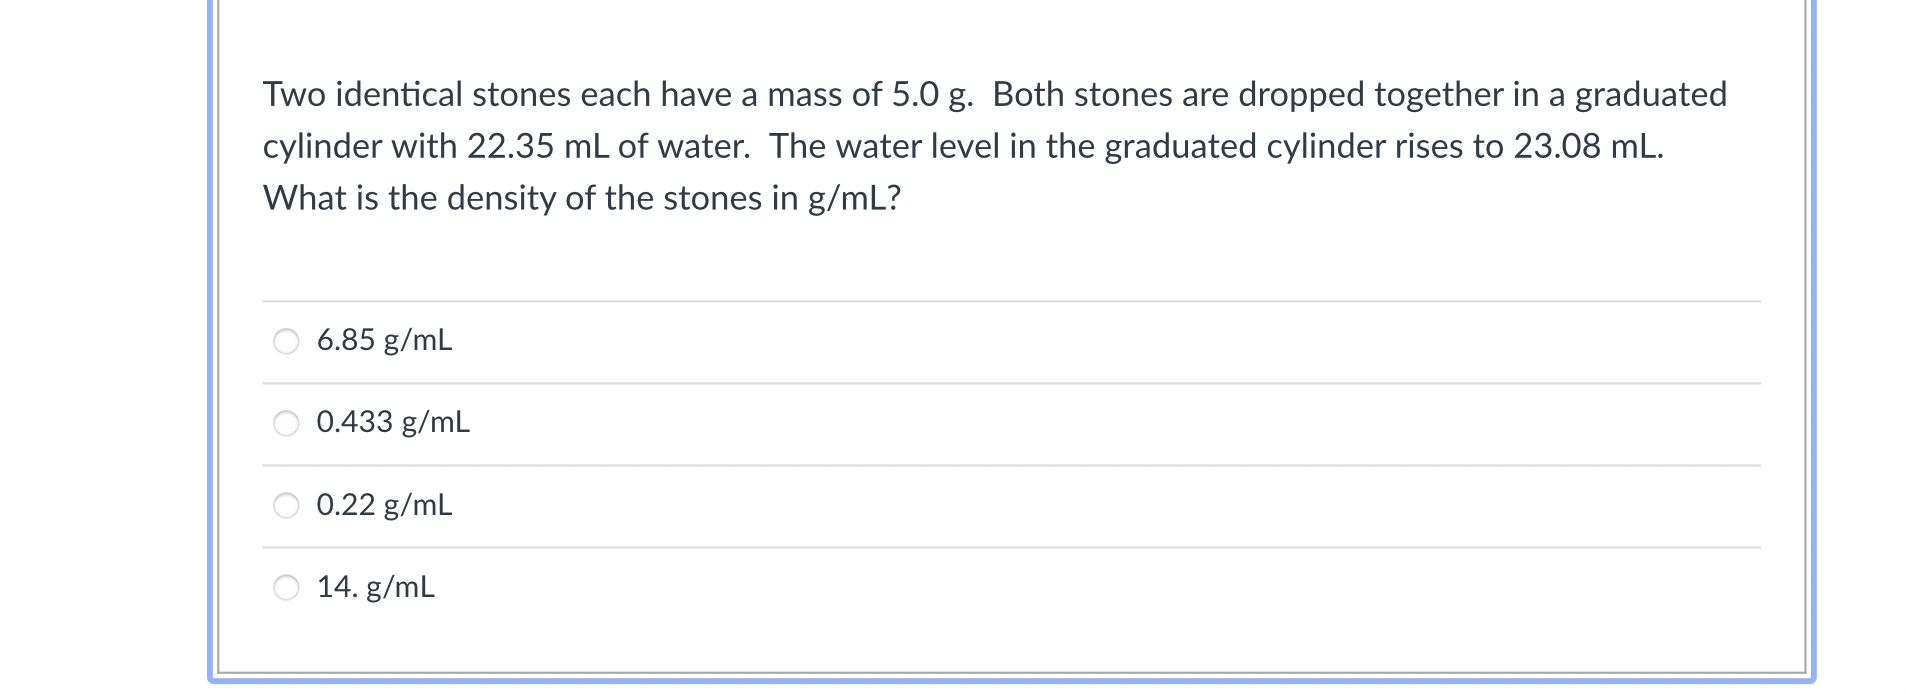Click the 0.22 g/mL answer label

click(384, 506)
